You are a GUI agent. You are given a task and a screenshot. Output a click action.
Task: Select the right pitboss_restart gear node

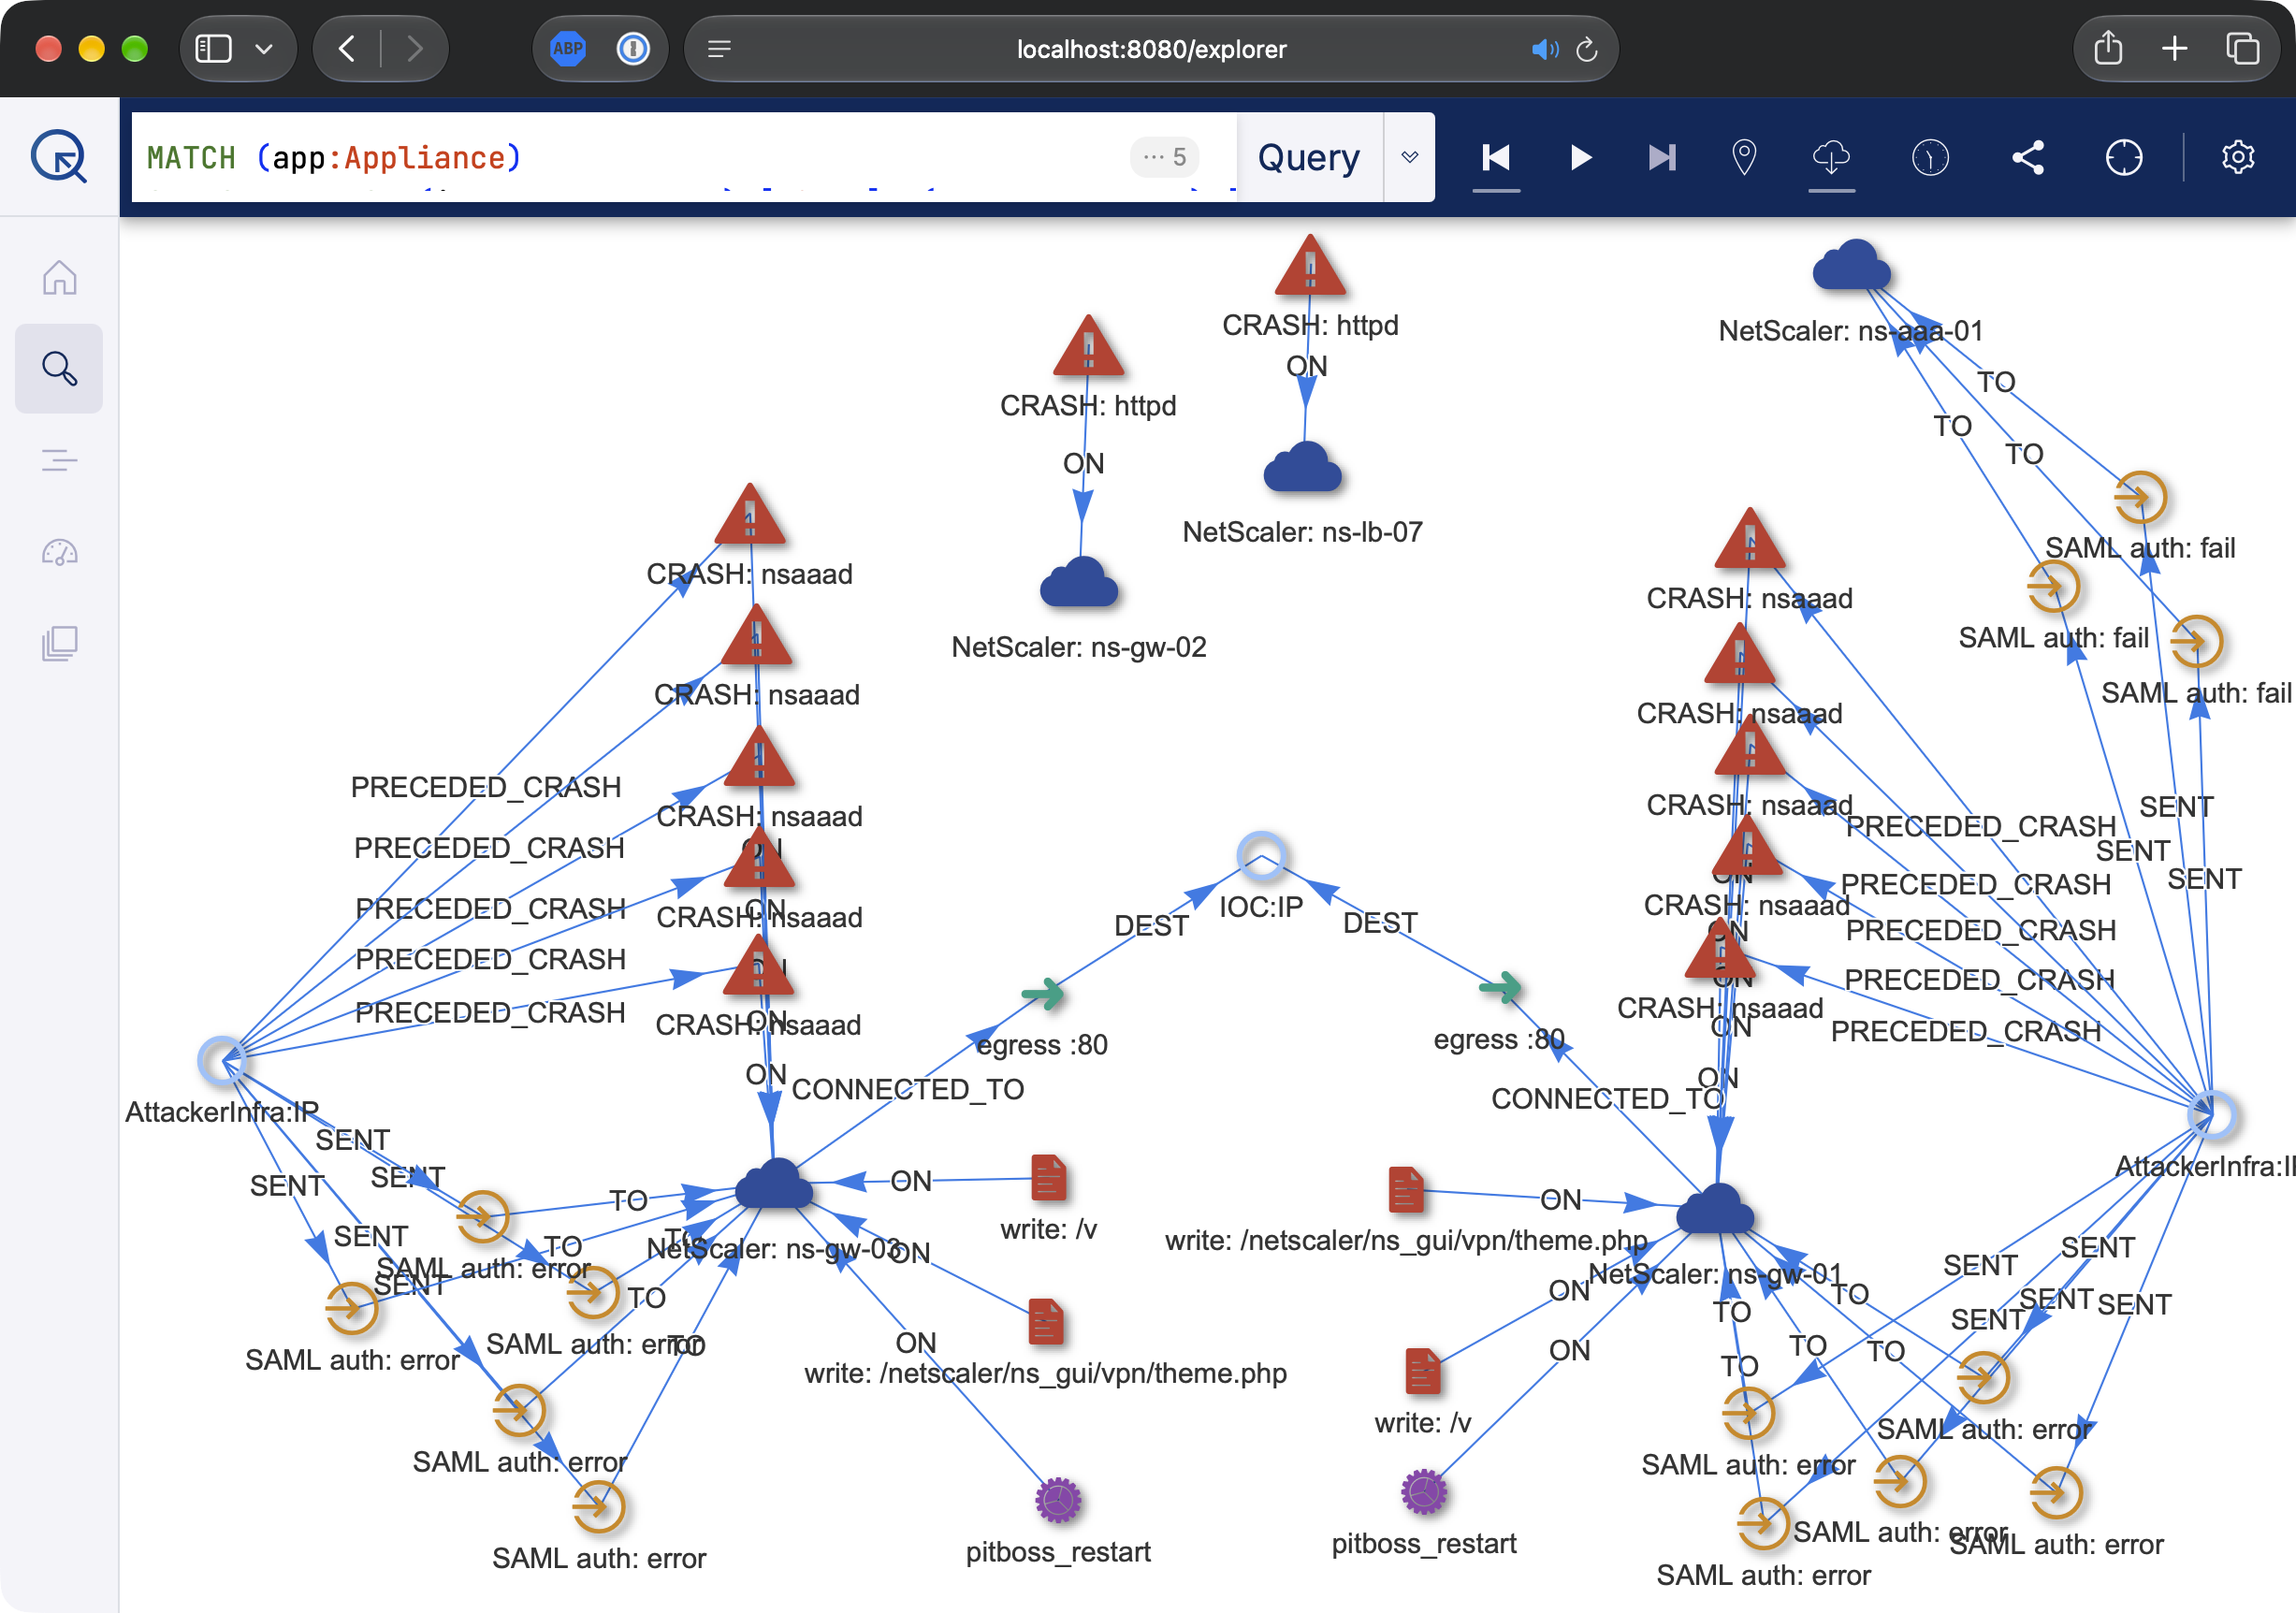pos(1424,1492)
